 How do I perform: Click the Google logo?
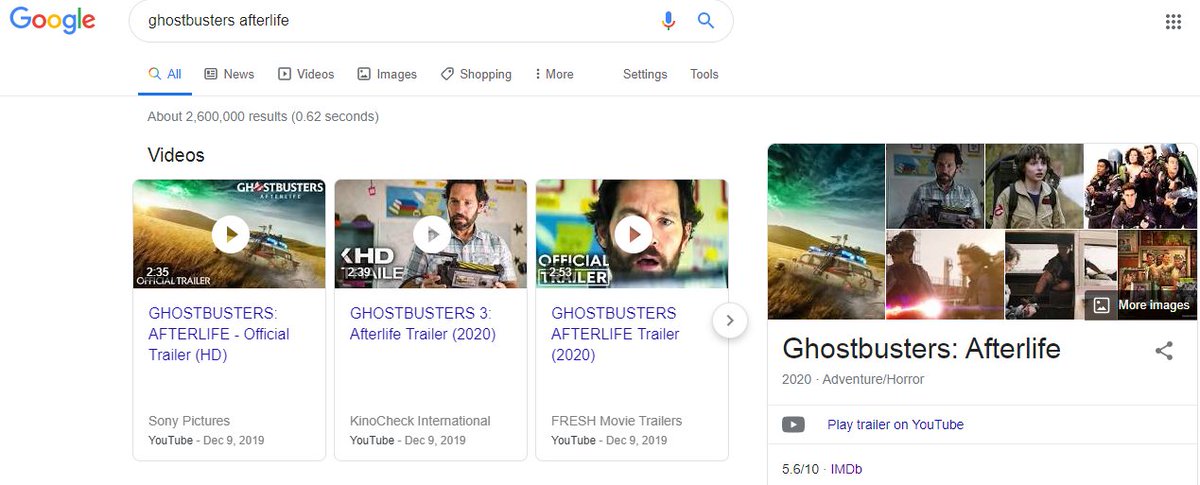[52, 22]
